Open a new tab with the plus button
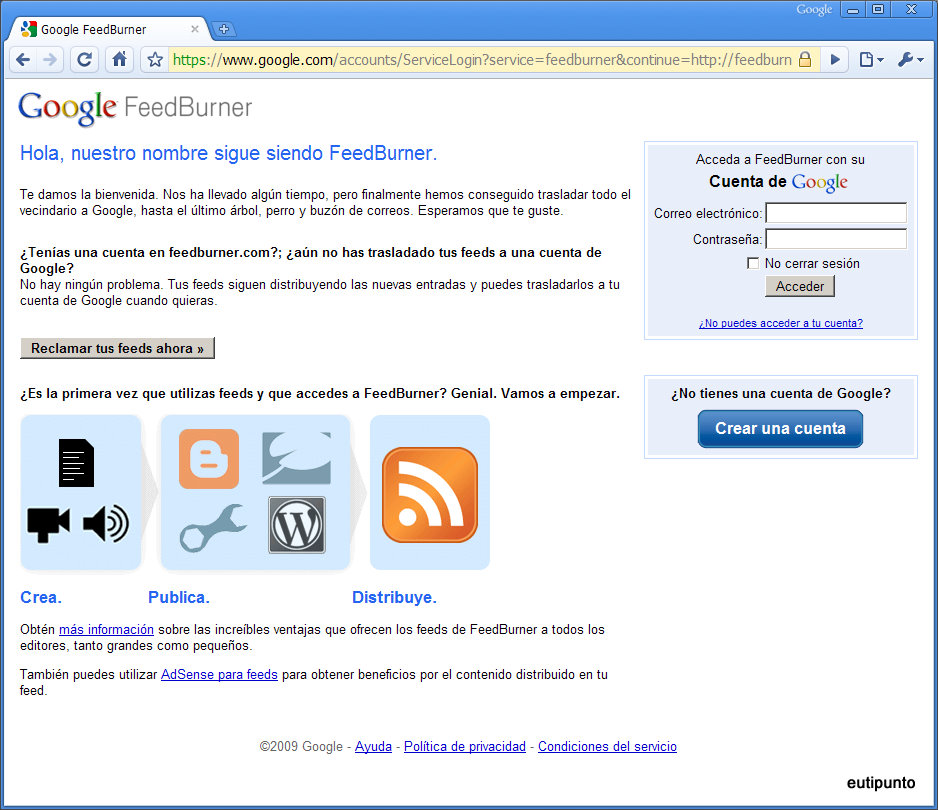Image resolution: width=938 pixels, height=810 pixels. pyautogui.click(x=224, y=29)
